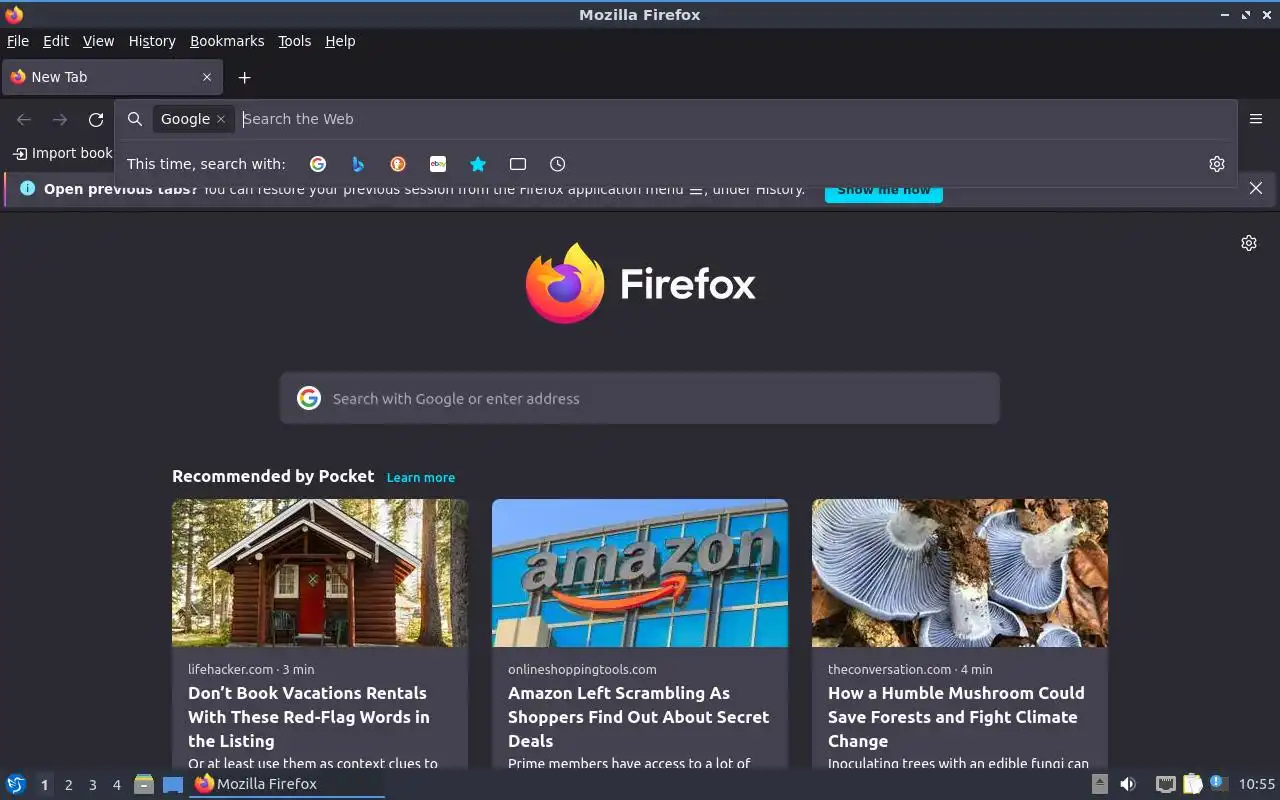Open search settings gear in URL dropdown
1280x800 pixels.
pos(1217,164)
